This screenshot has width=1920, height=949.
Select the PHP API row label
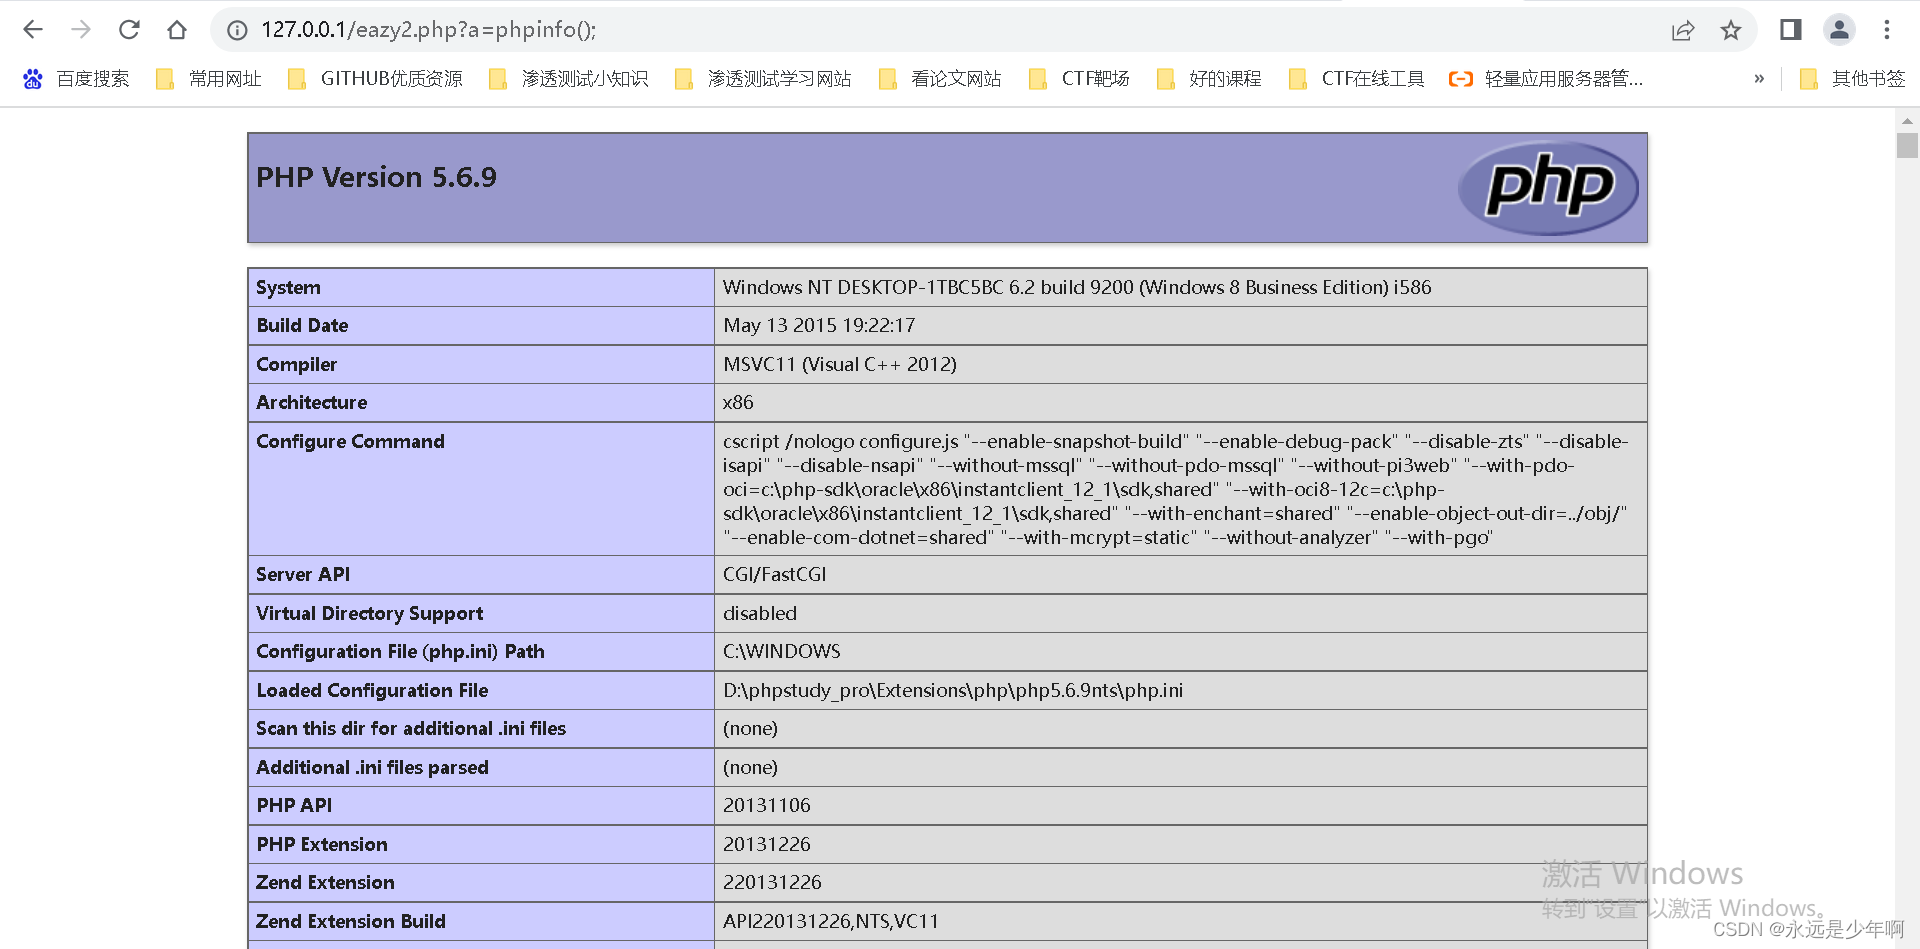(x=294, y=806)
